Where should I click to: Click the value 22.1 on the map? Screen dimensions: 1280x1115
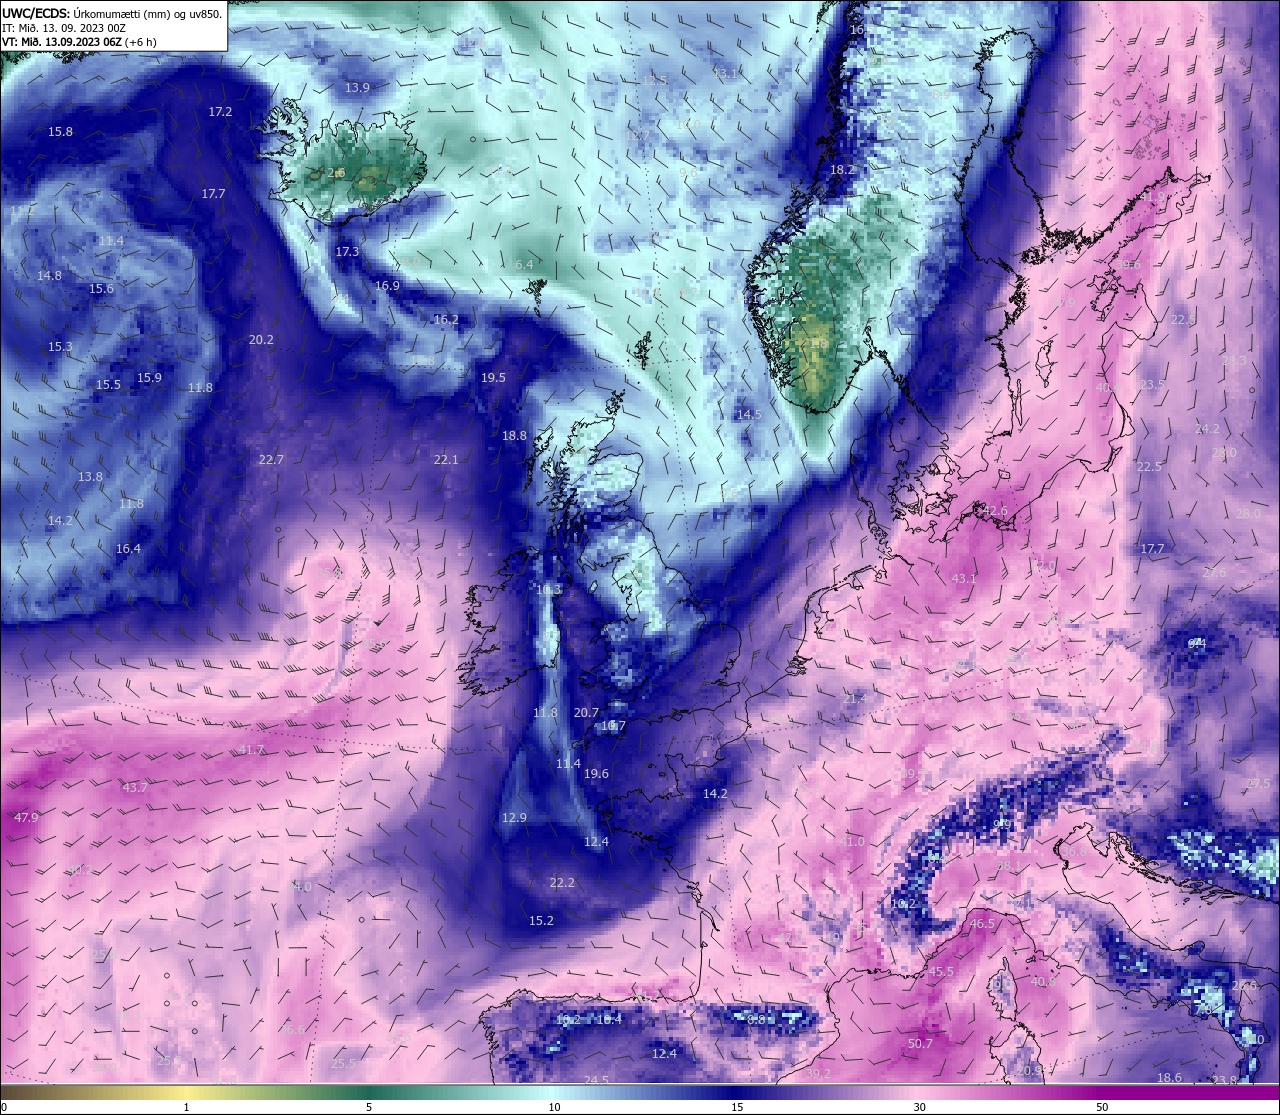coord(446,460)
